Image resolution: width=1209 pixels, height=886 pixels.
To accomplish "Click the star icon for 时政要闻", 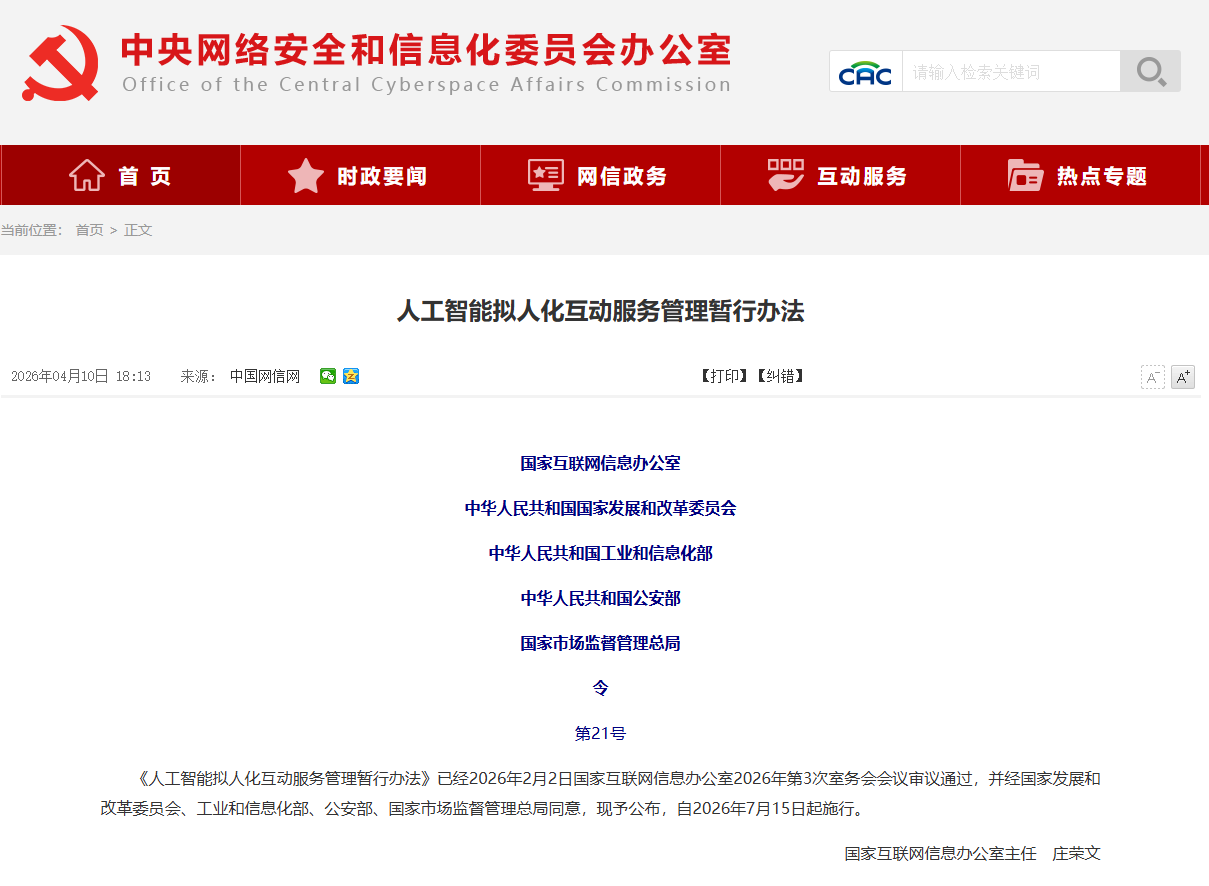I will coord(306,175).
